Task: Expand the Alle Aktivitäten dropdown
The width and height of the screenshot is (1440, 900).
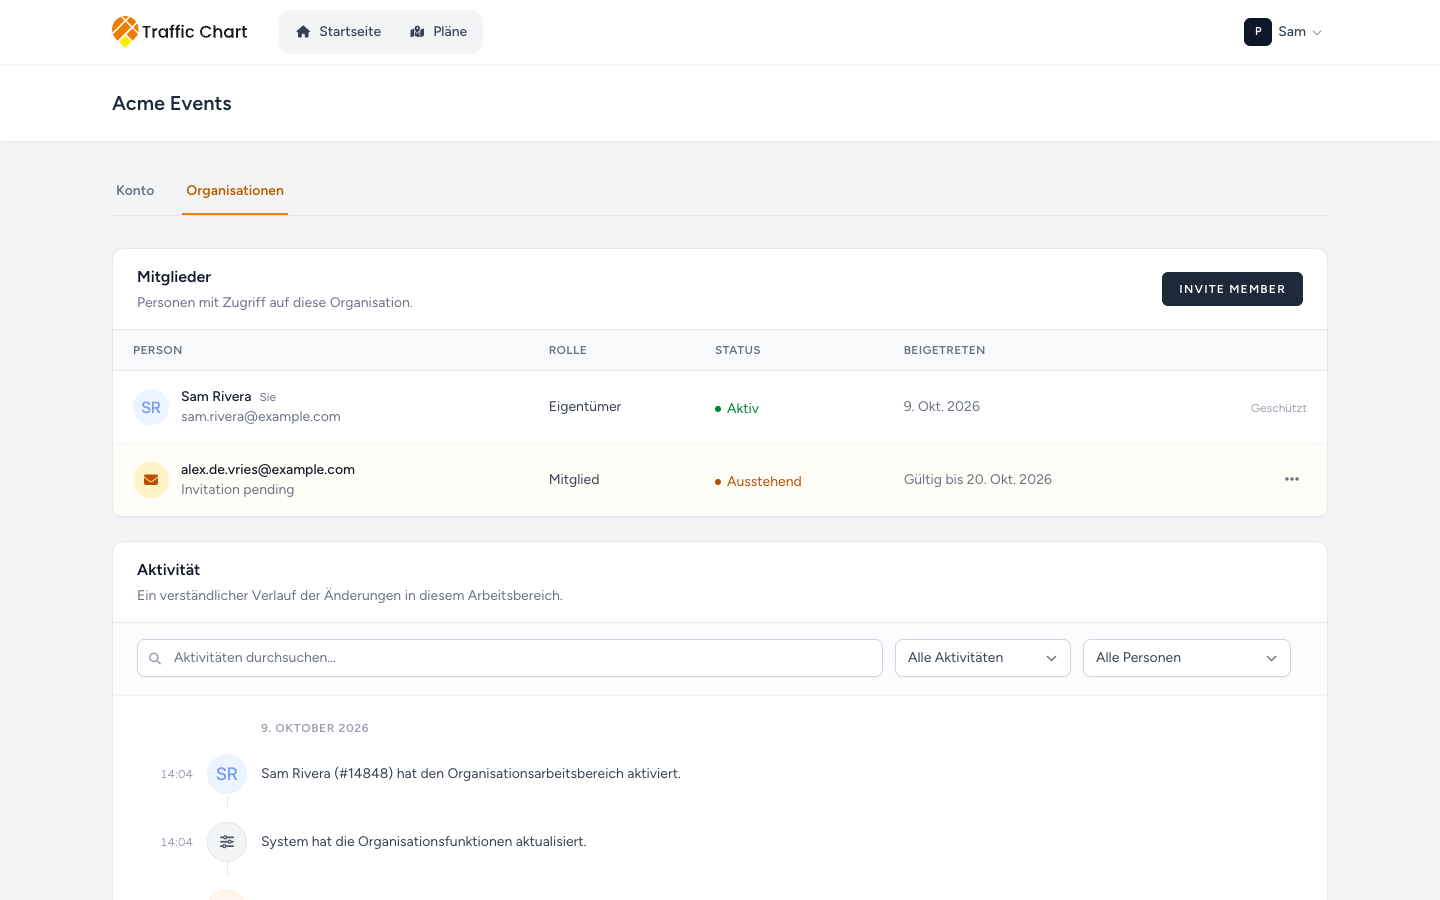Action: (983, 658)
